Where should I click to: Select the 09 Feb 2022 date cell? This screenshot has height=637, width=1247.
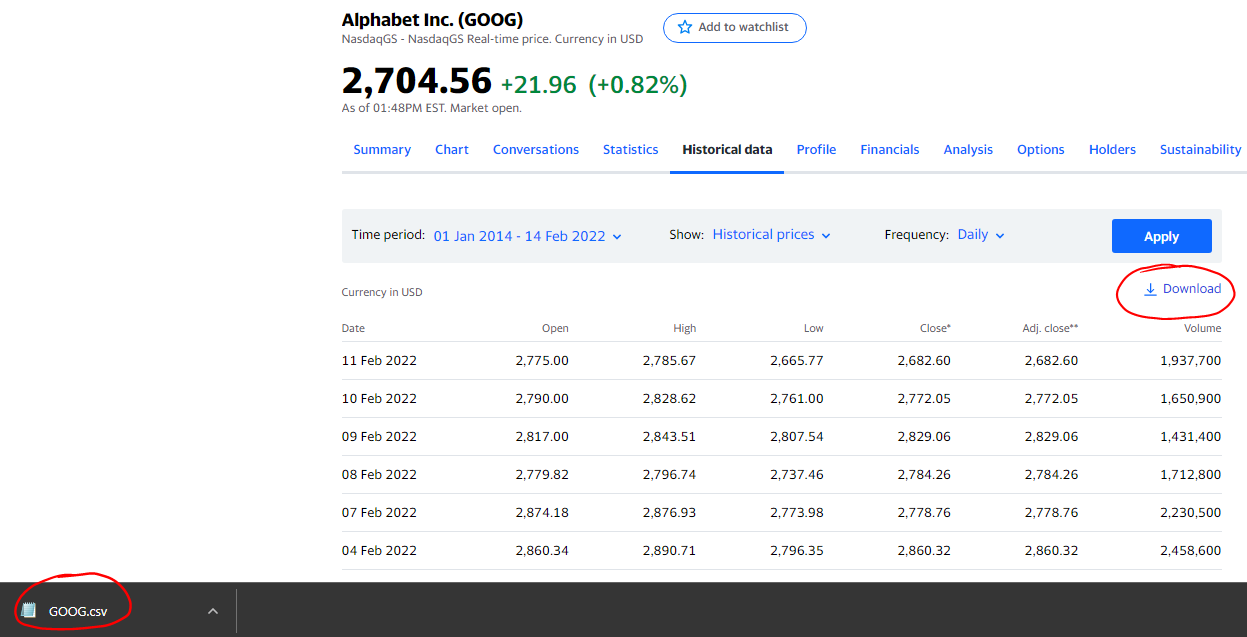tap(379, 437)
